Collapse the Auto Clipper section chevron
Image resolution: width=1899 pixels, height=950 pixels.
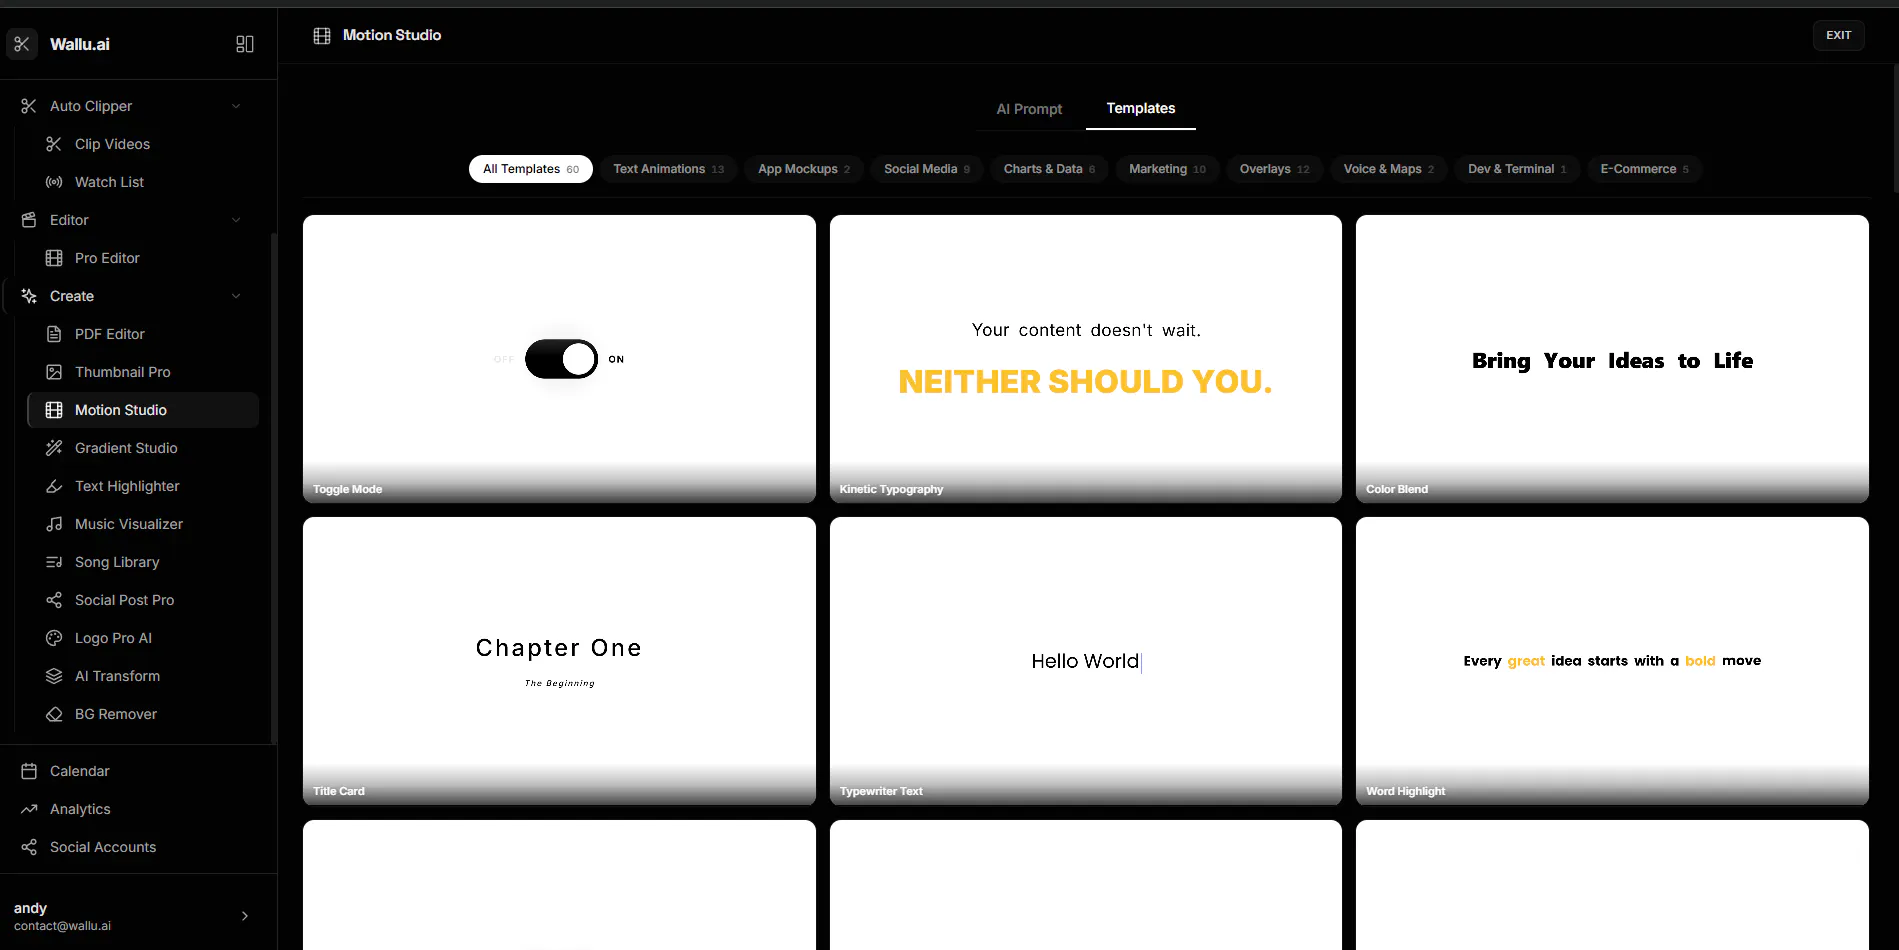[236, 106]
